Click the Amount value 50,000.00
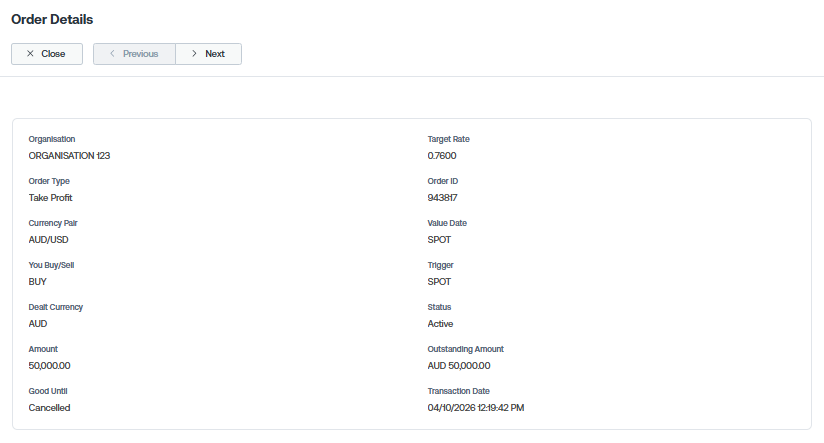This screenshot has width=824, height=443. pyautogui.click(x=49, y=366)
